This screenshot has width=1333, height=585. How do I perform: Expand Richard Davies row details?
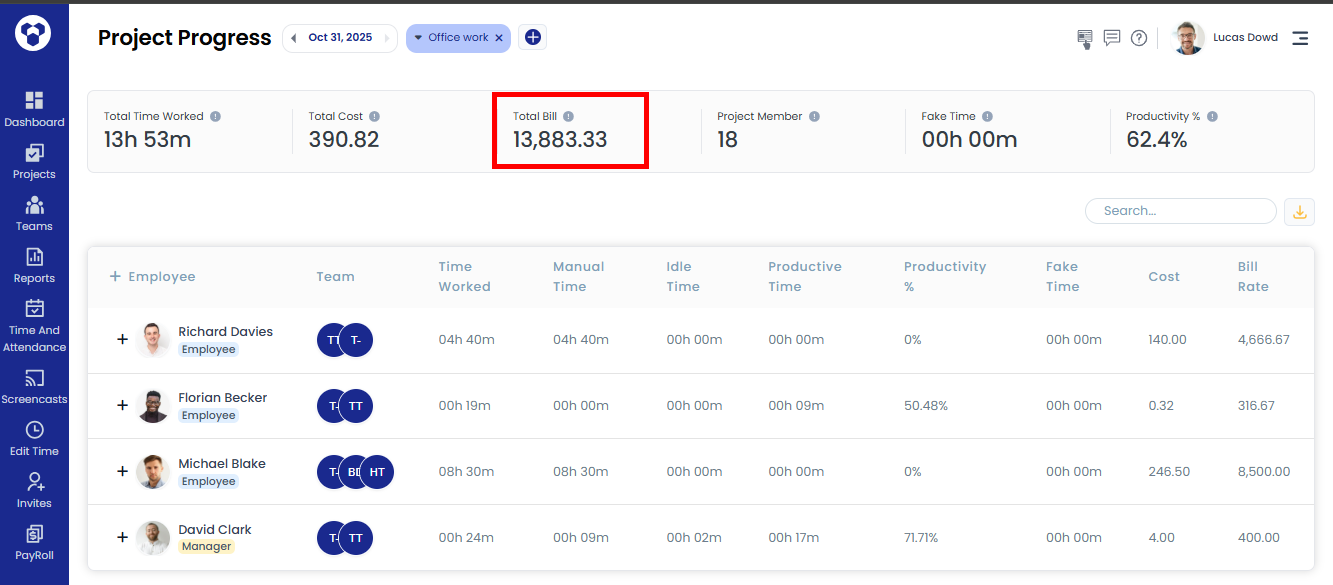point(123,339)
